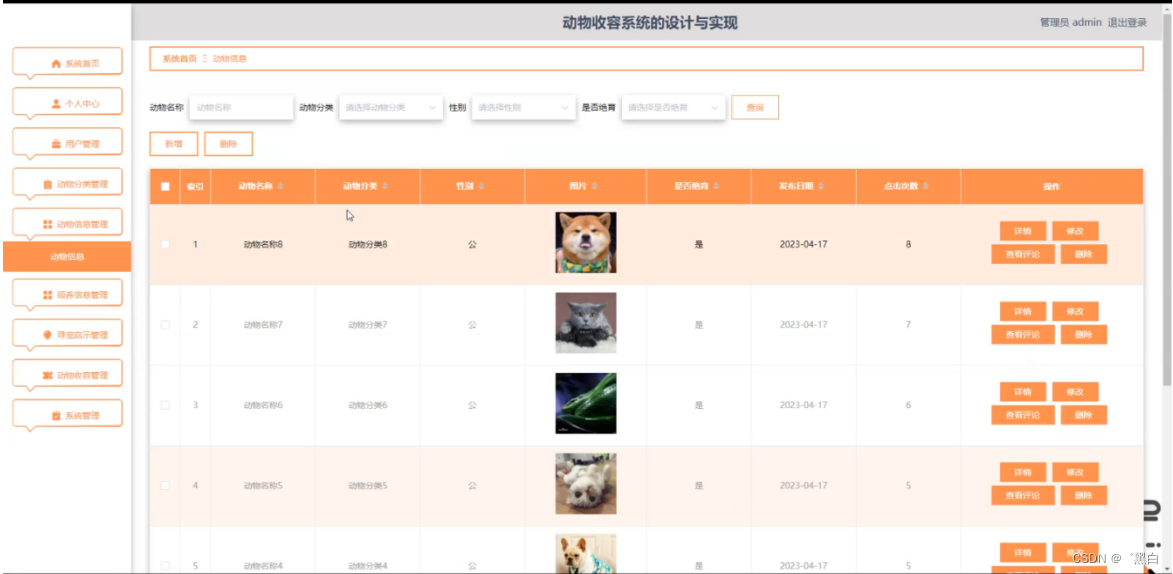
Task: Open the 动物分类 filter dropdown
Action: (x=391, y=108)
